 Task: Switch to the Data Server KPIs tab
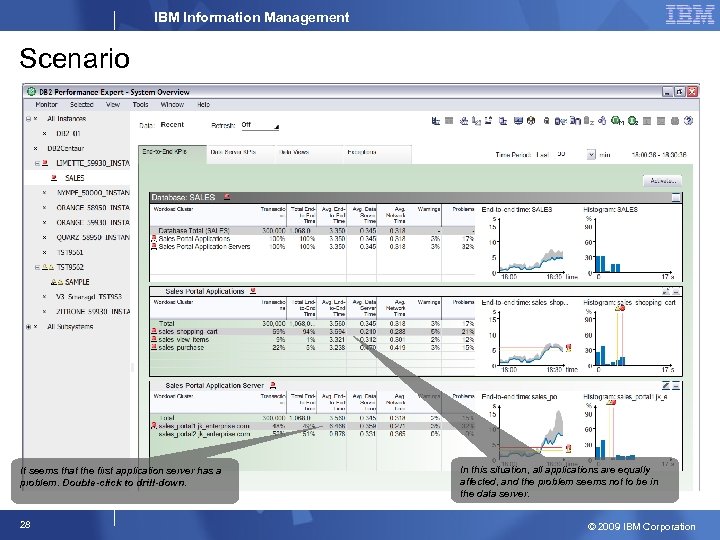coord(242,155)
